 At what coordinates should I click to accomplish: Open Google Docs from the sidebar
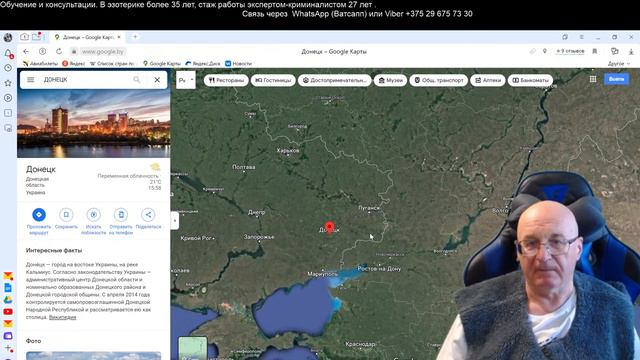pos(8,288)
